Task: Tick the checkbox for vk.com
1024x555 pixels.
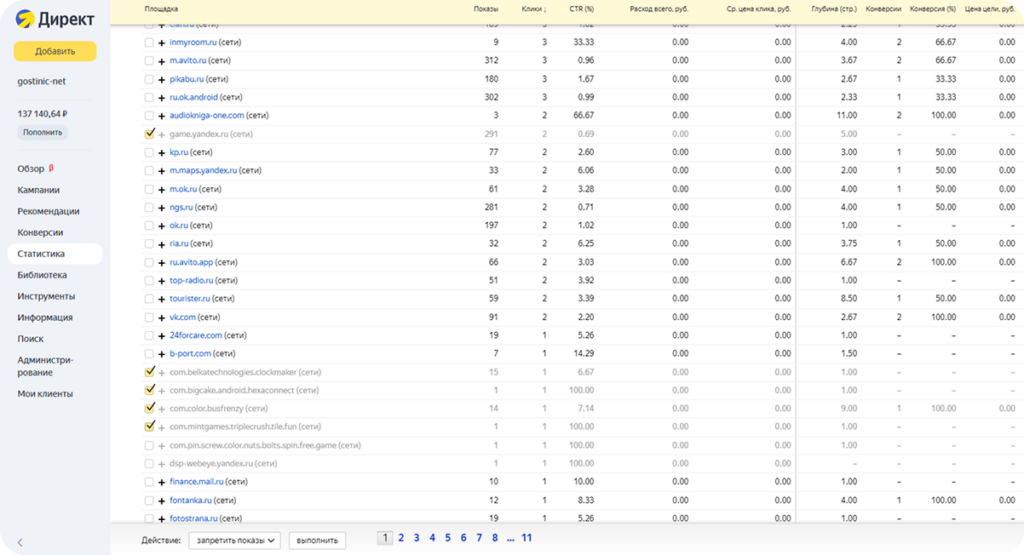Action: [149, 317]
